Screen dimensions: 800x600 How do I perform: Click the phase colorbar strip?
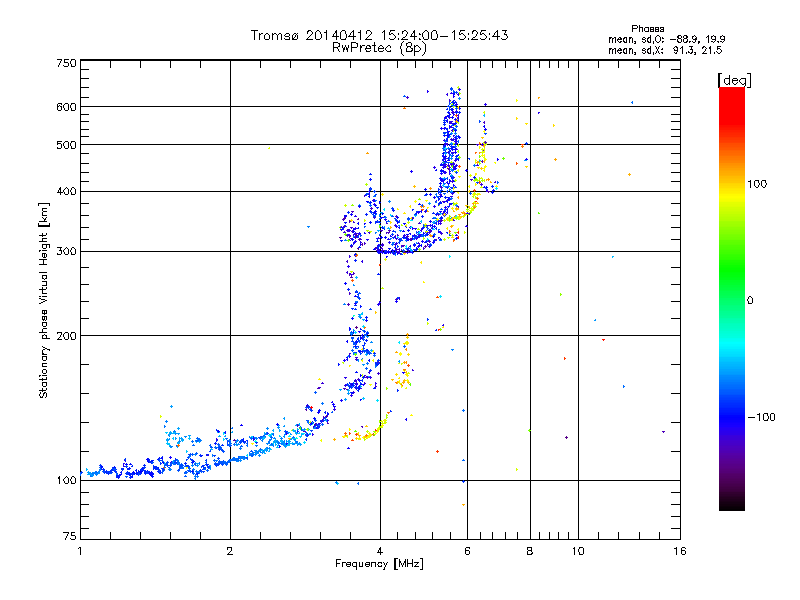tap(732, 299)
